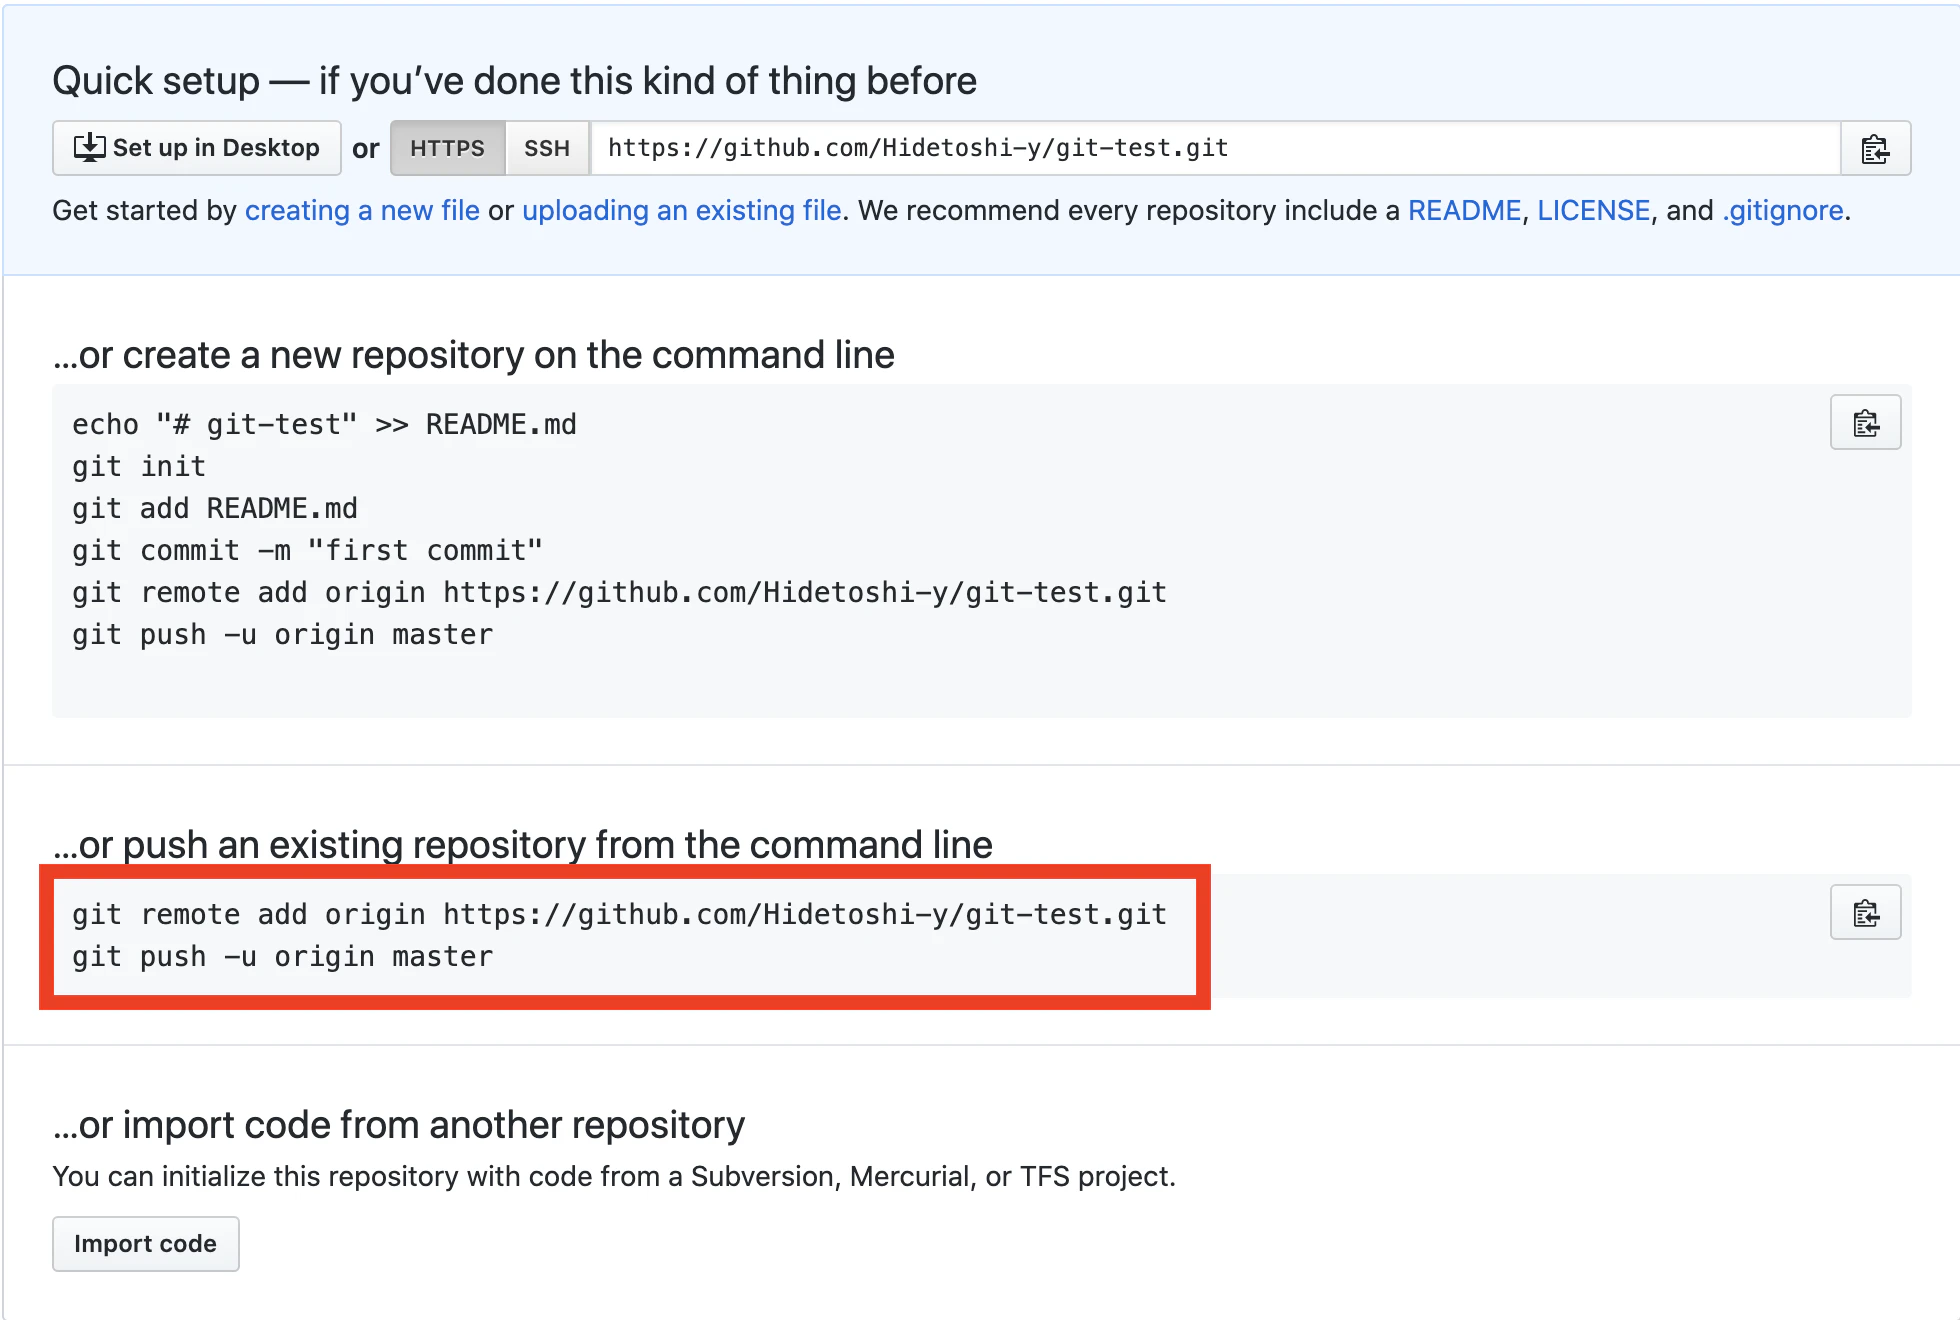Screen dimensions: 1960x1320
Task: Switch the clone URL to SSH
Action: pos(547,148)
